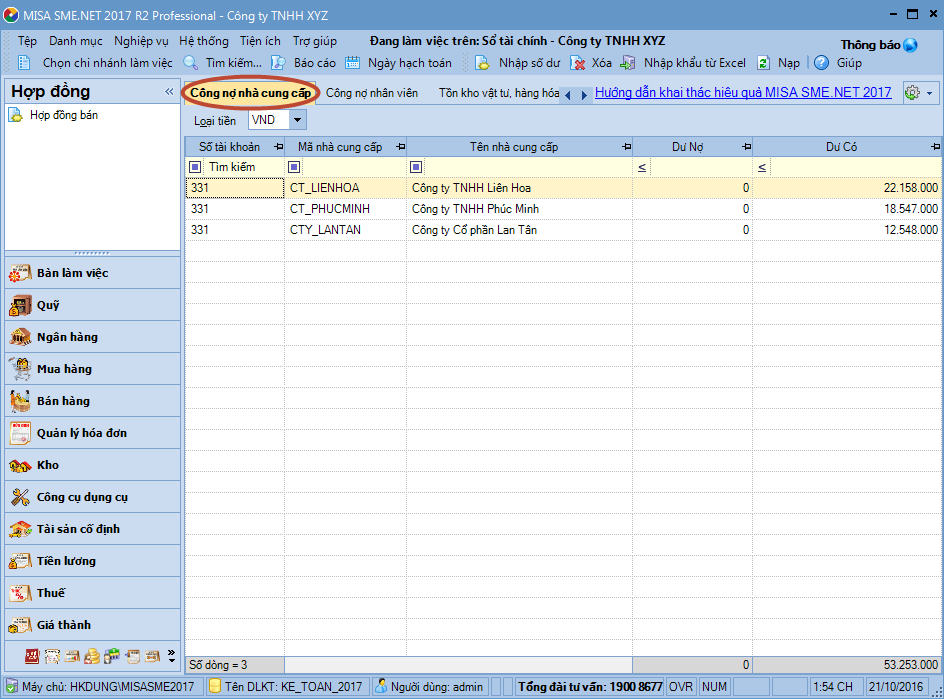Open the Tiền lương module
The image size is (944, 699).
coord(92,561)
